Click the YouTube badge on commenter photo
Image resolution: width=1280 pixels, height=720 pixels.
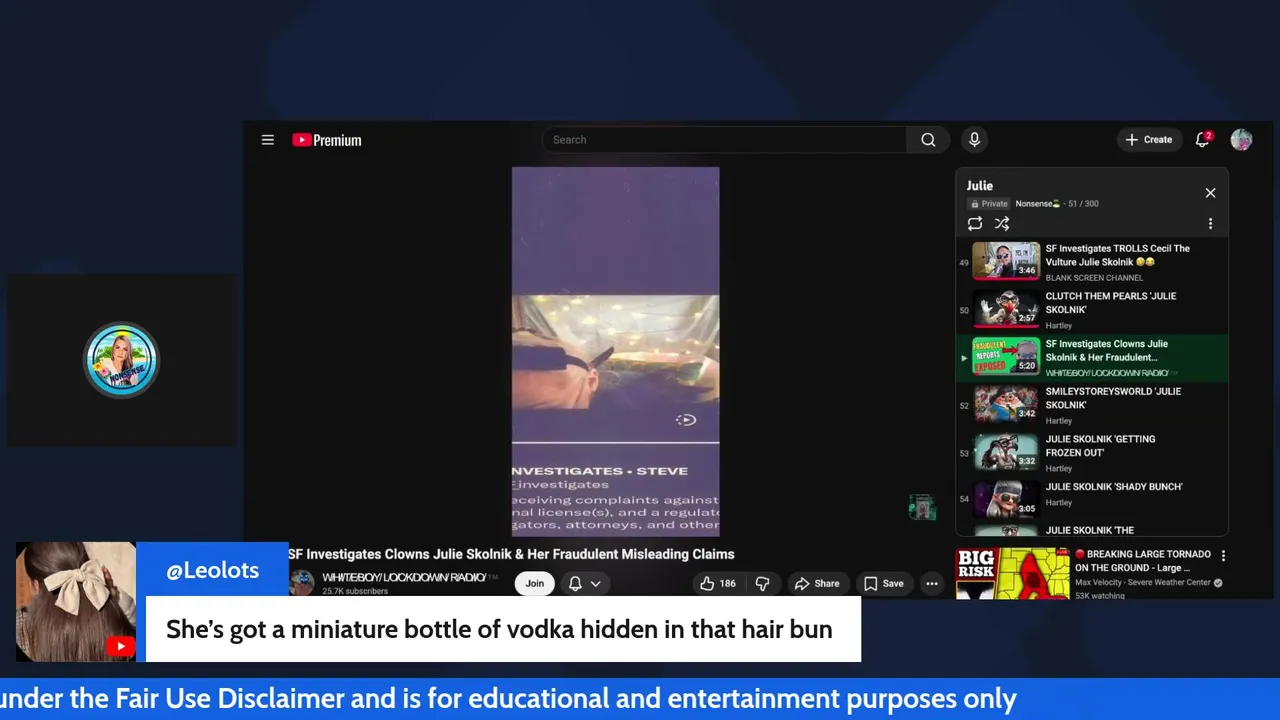(120, 647)
